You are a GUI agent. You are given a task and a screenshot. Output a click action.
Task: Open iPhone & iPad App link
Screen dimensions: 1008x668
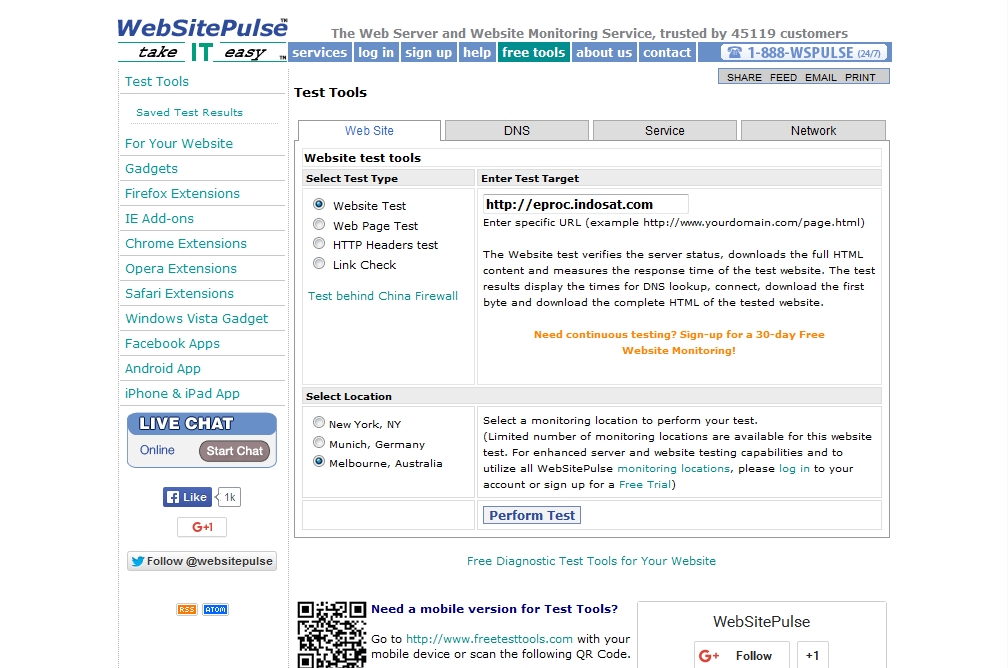point(182,394)
